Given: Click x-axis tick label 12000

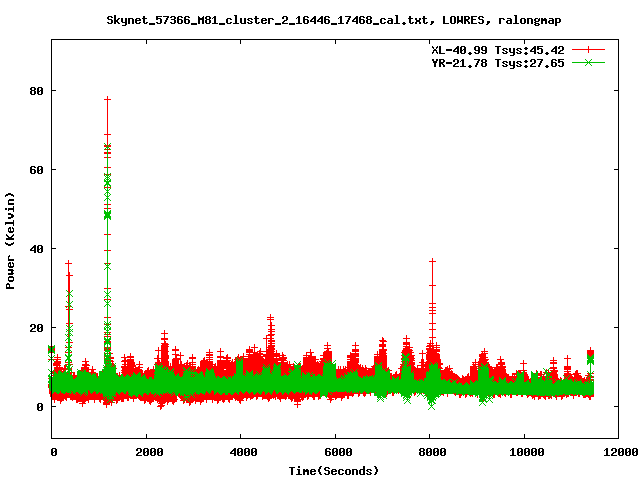Looking at the screenshot, I should point(621,452).
